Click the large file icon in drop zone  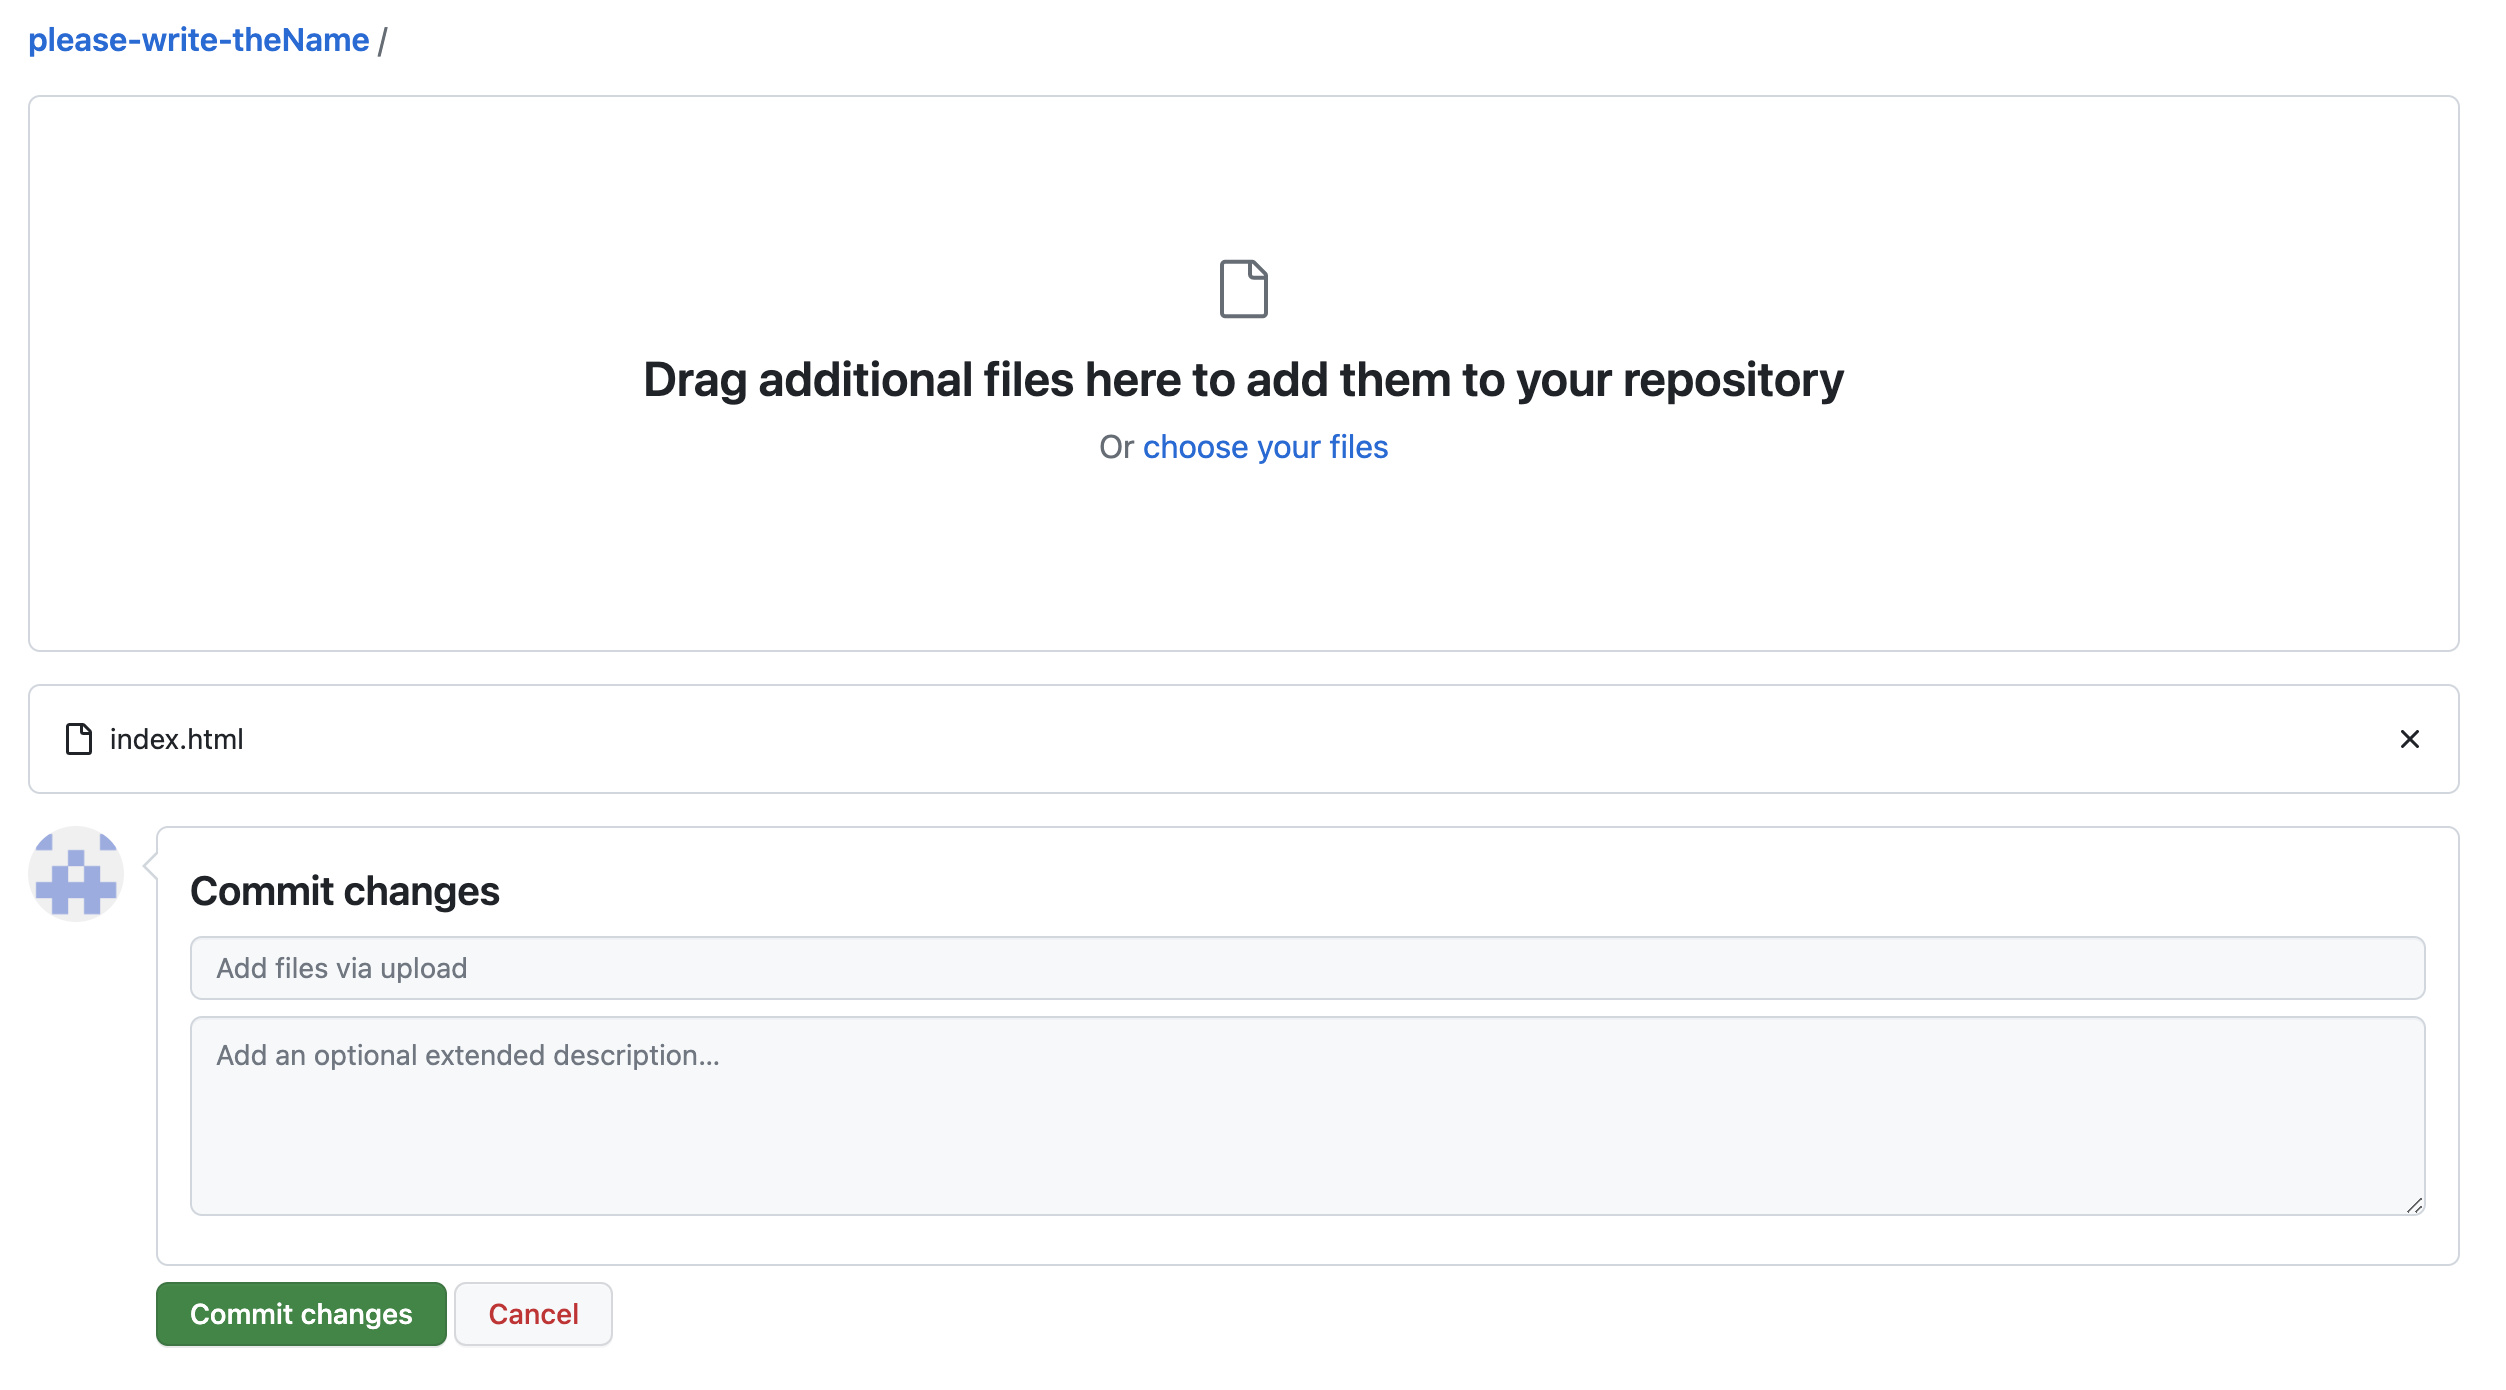point(1243,289)
